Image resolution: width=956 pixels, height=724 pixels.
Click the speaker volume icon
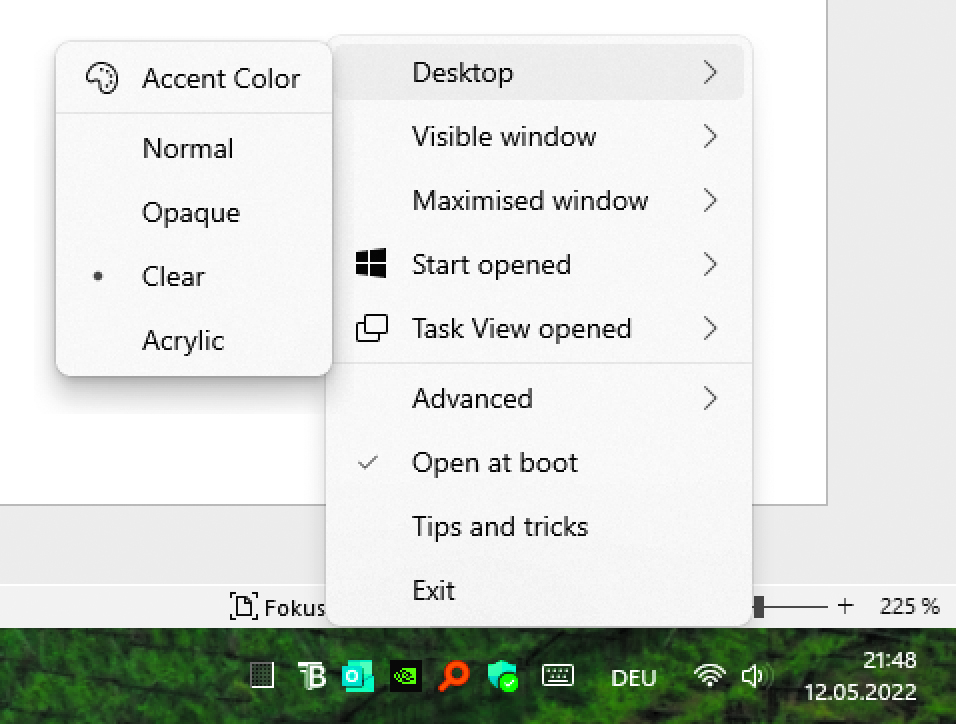[x=755, y=676]
